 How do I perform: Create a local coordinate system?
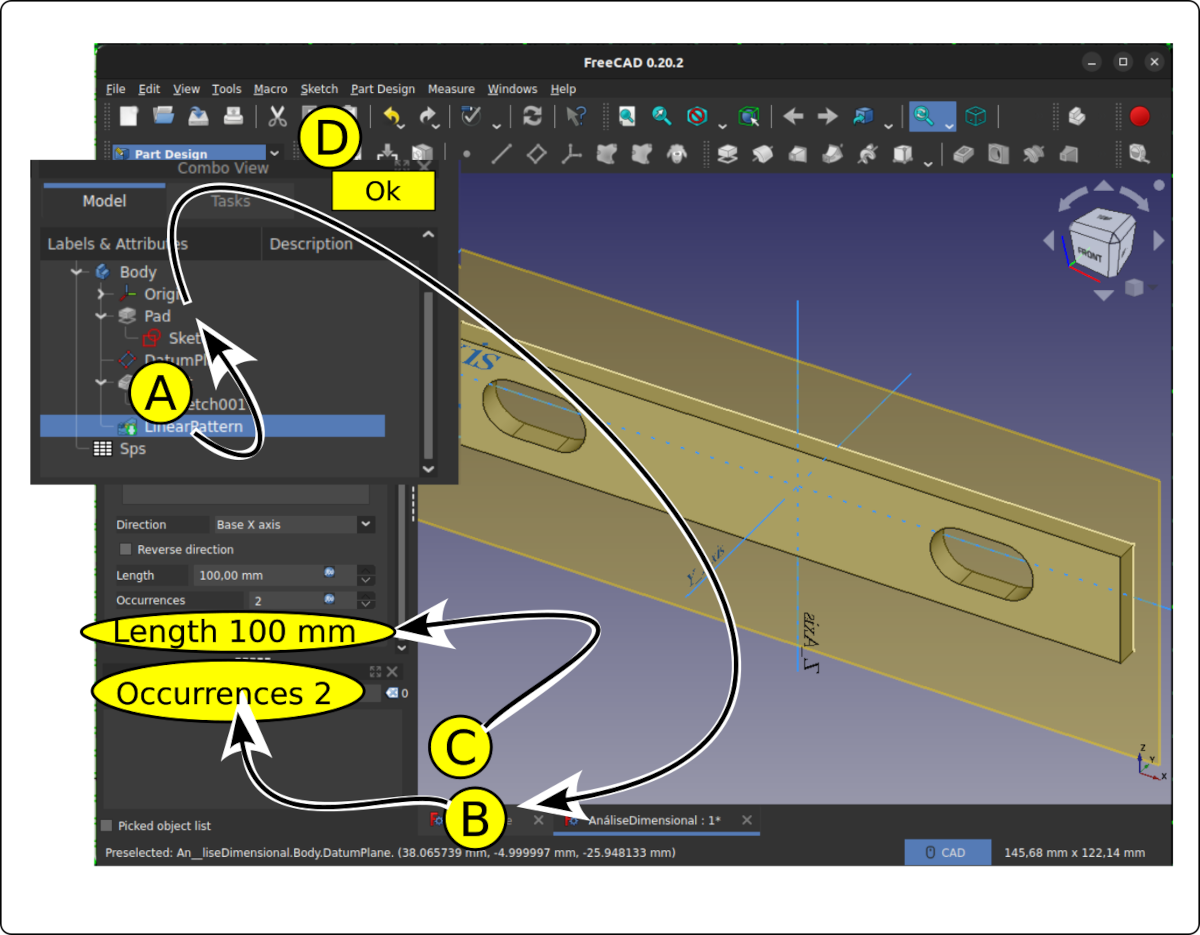pyautogui.click(x=571, y=154)
